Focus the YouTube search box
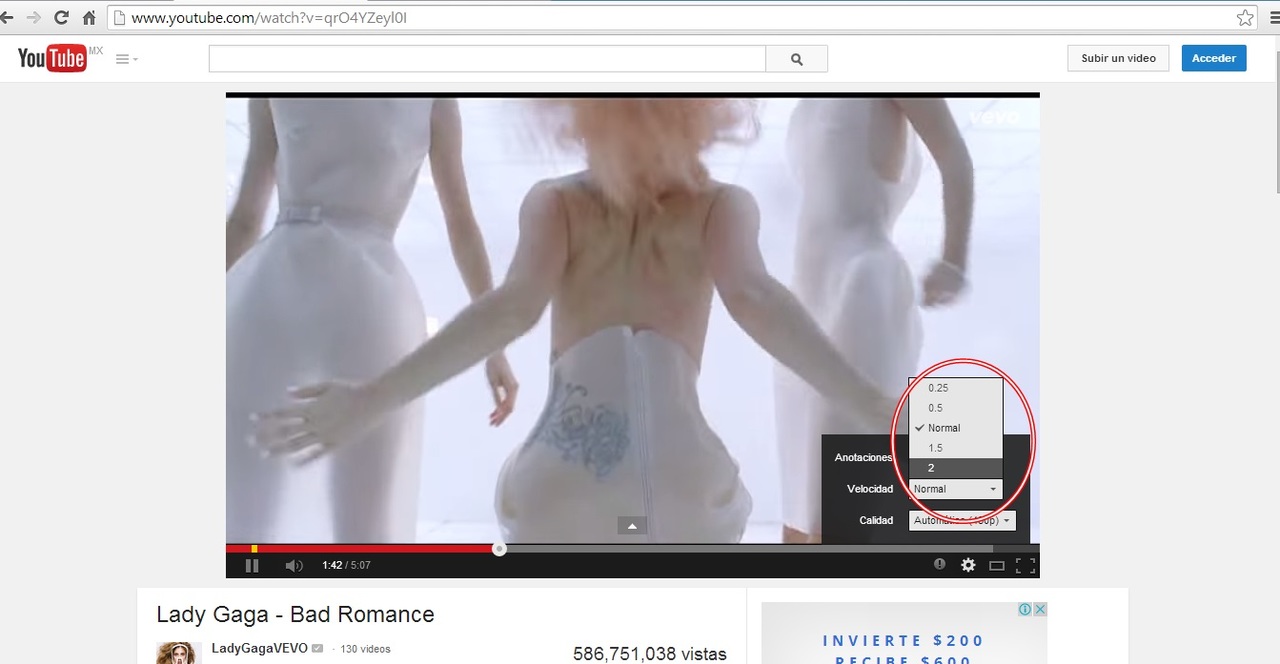Viewport: 1280px width, 664px height. pos(487,59)
